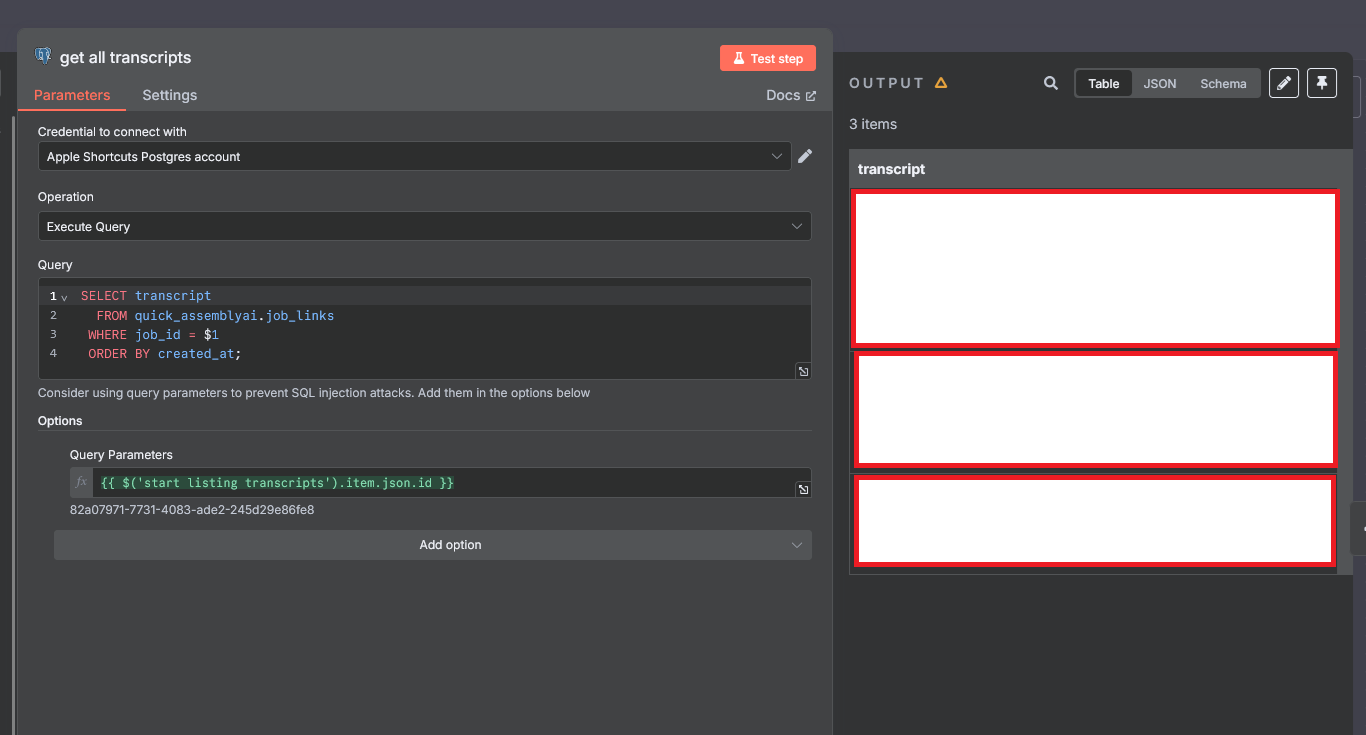Screen dimensions: 1366x735
Task: Switch to the Settings tab
Action: pos(170,95)
